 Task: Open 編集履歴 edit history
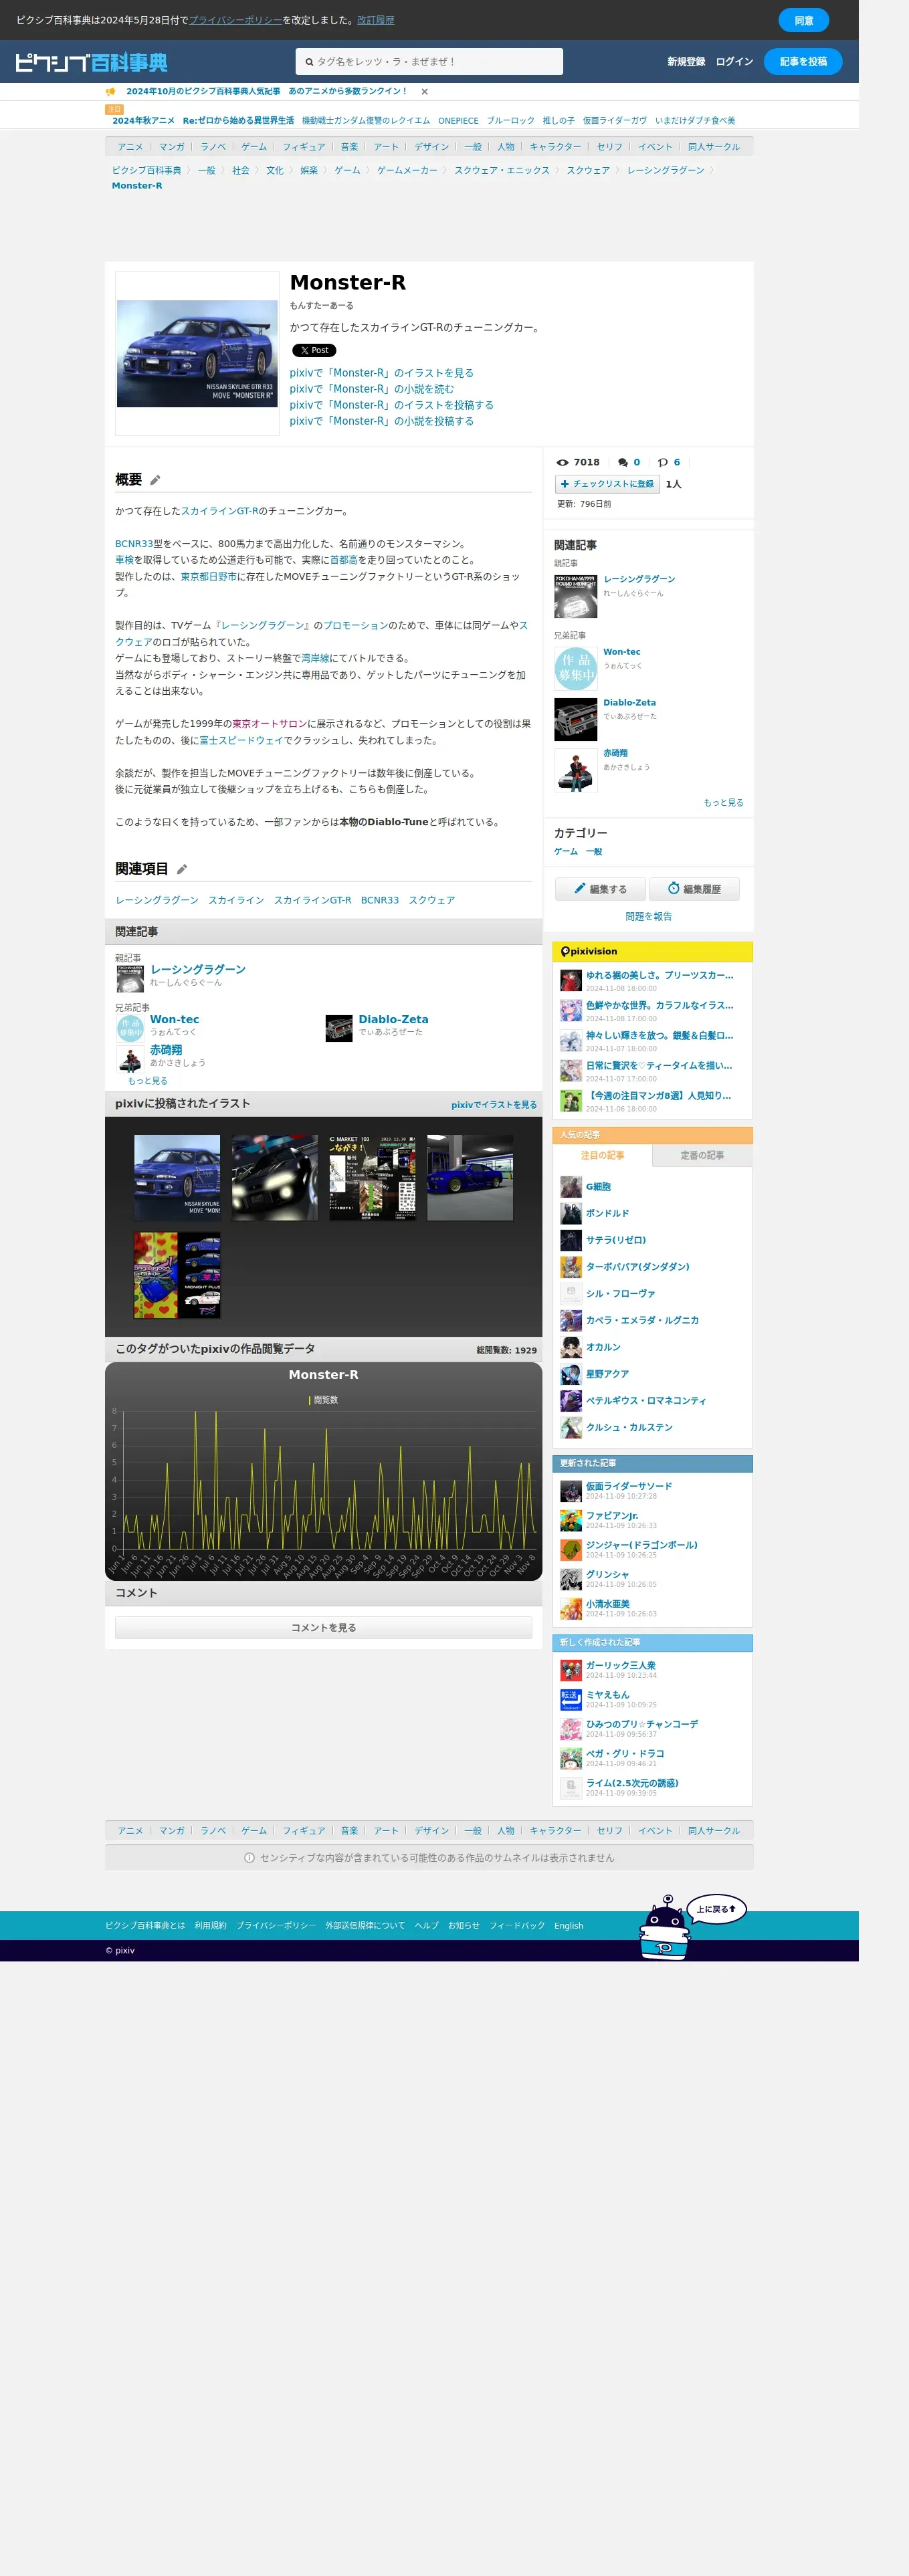(694, 889)
